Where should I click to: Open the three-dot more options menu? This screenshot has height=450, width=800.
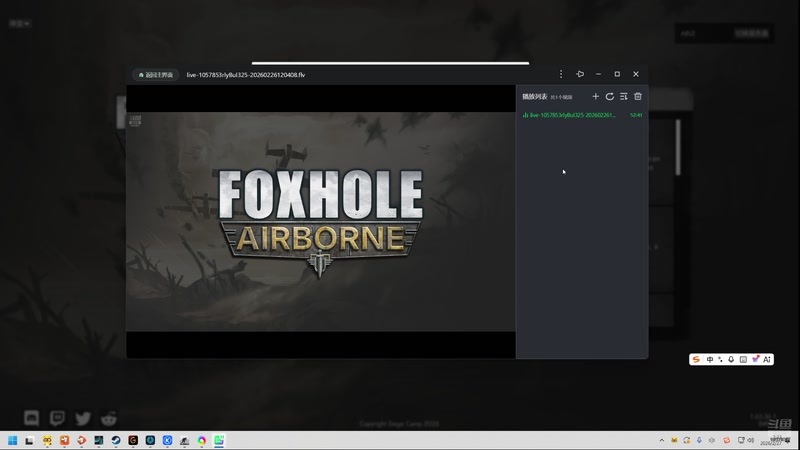pyautogui.click(x=561, y=74)
